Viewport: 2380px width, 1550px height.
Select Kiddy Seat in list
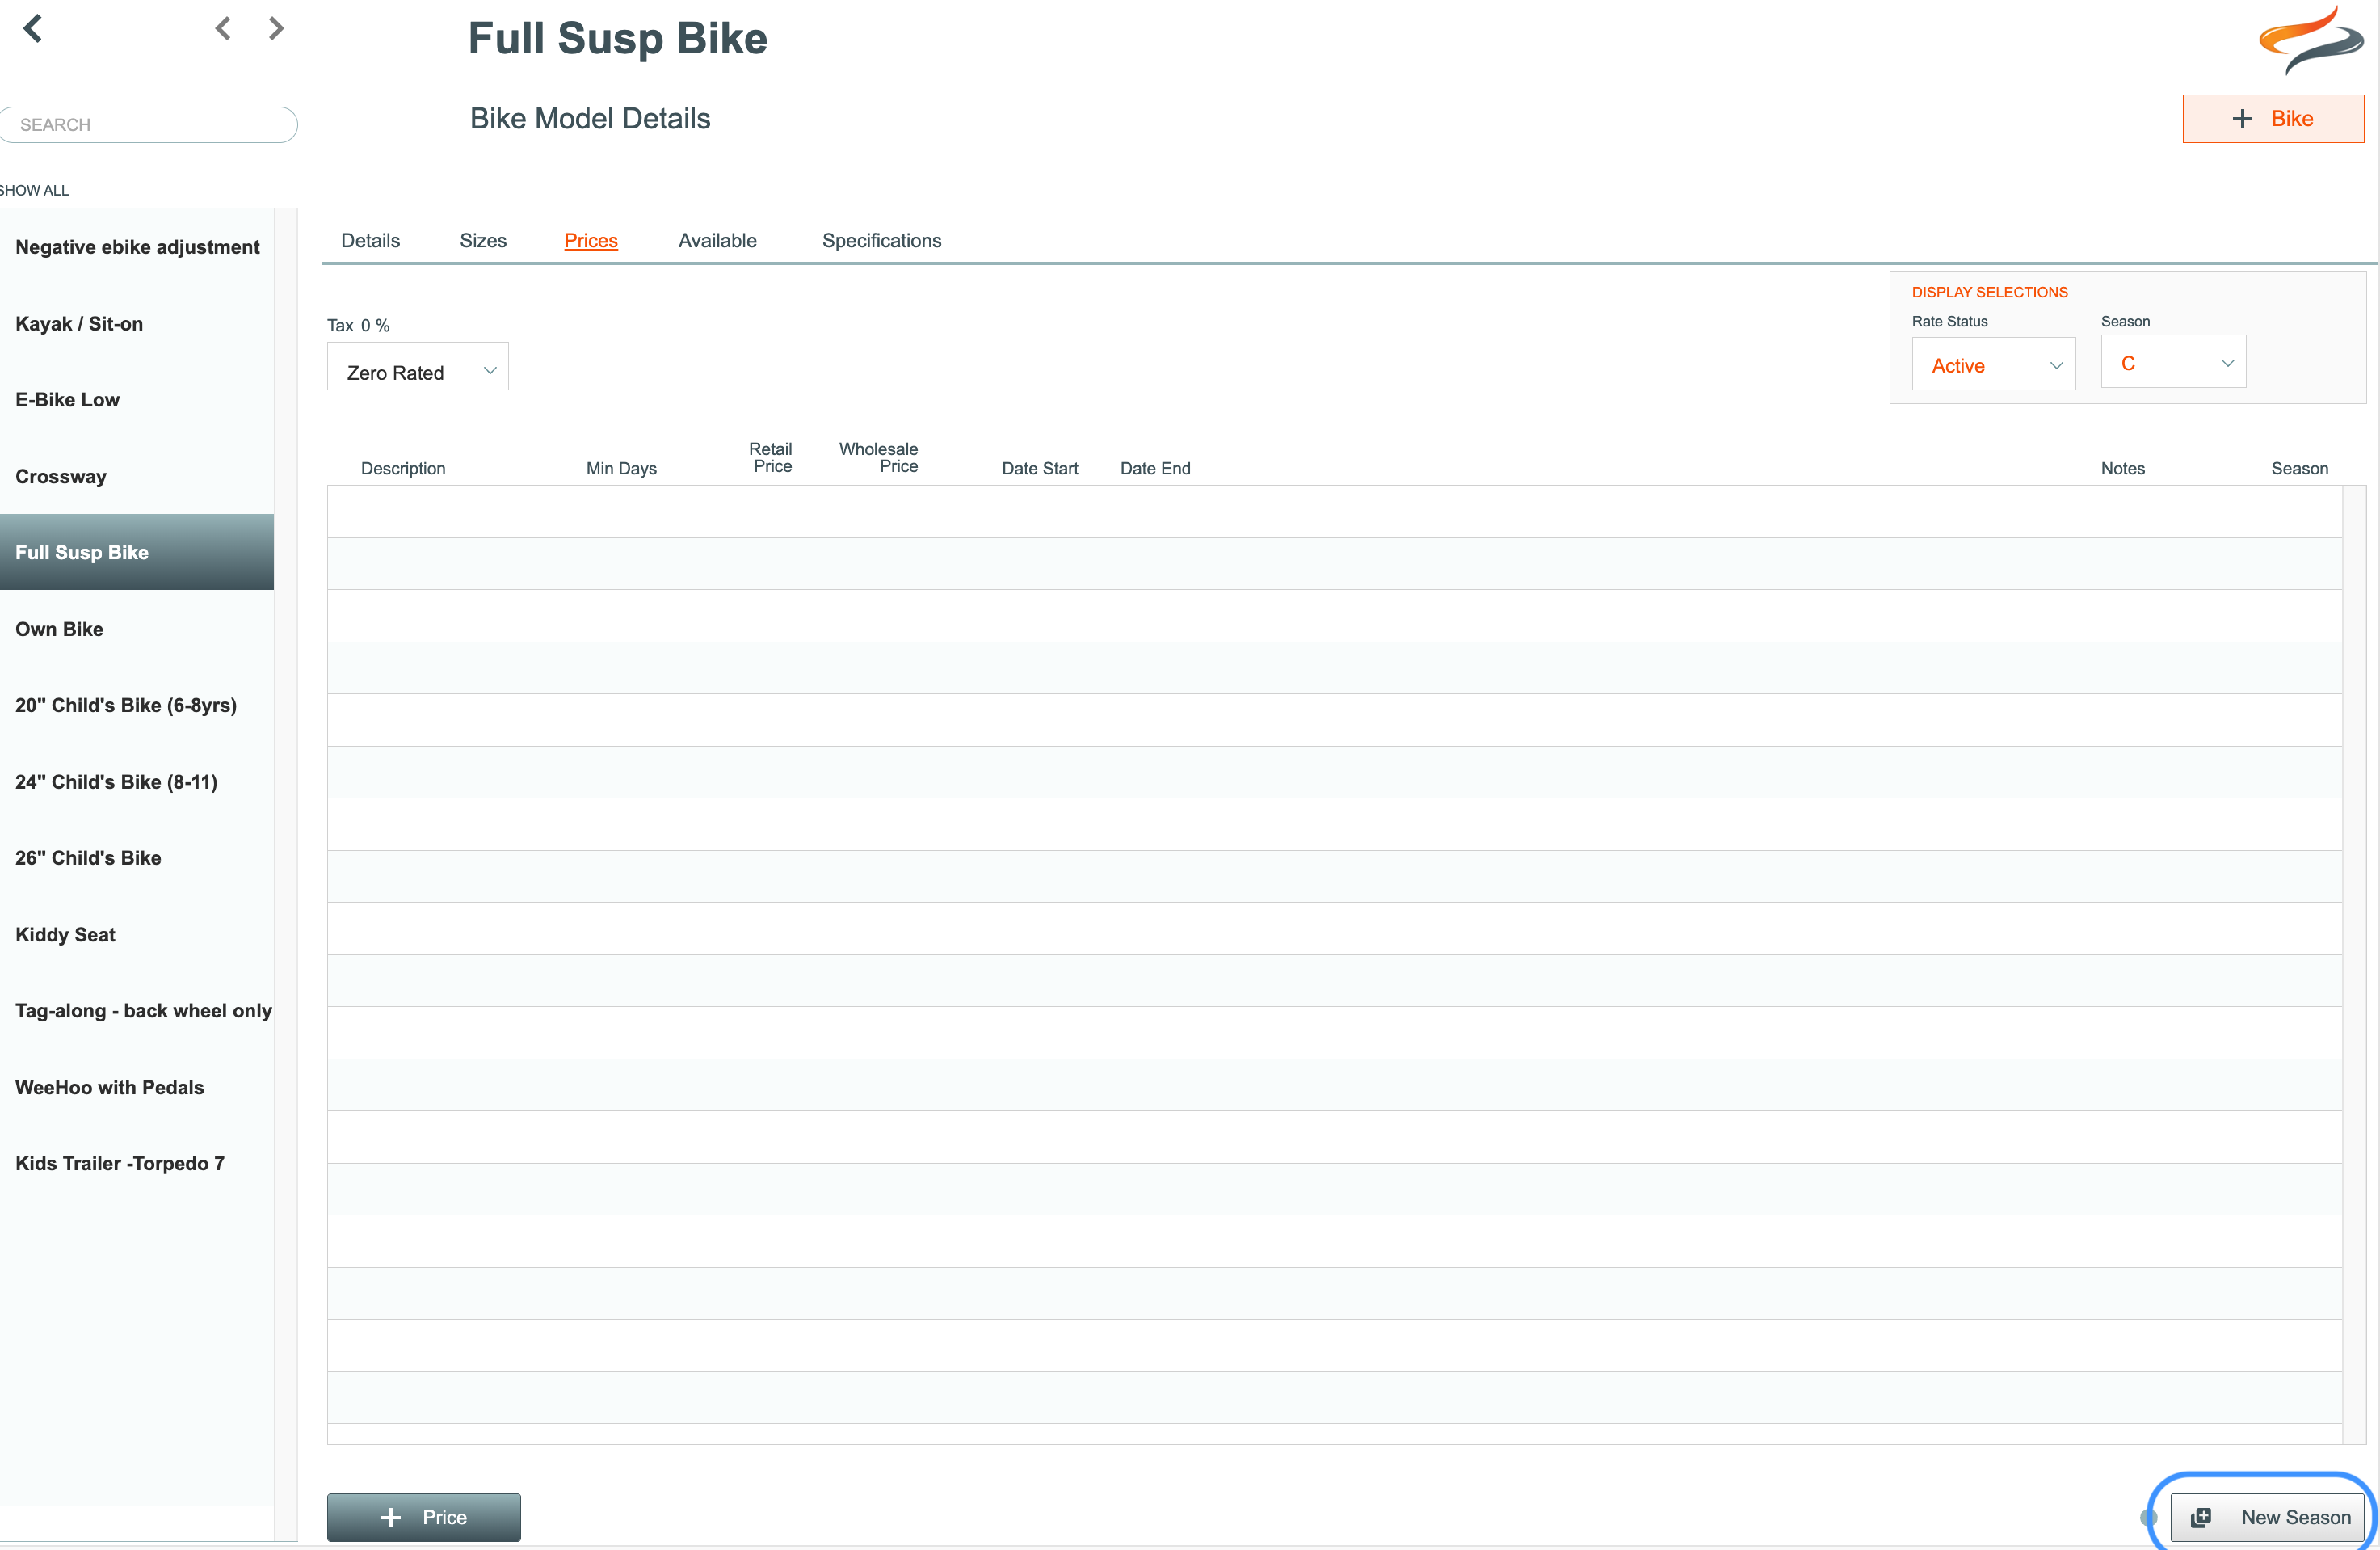(137, 935)
